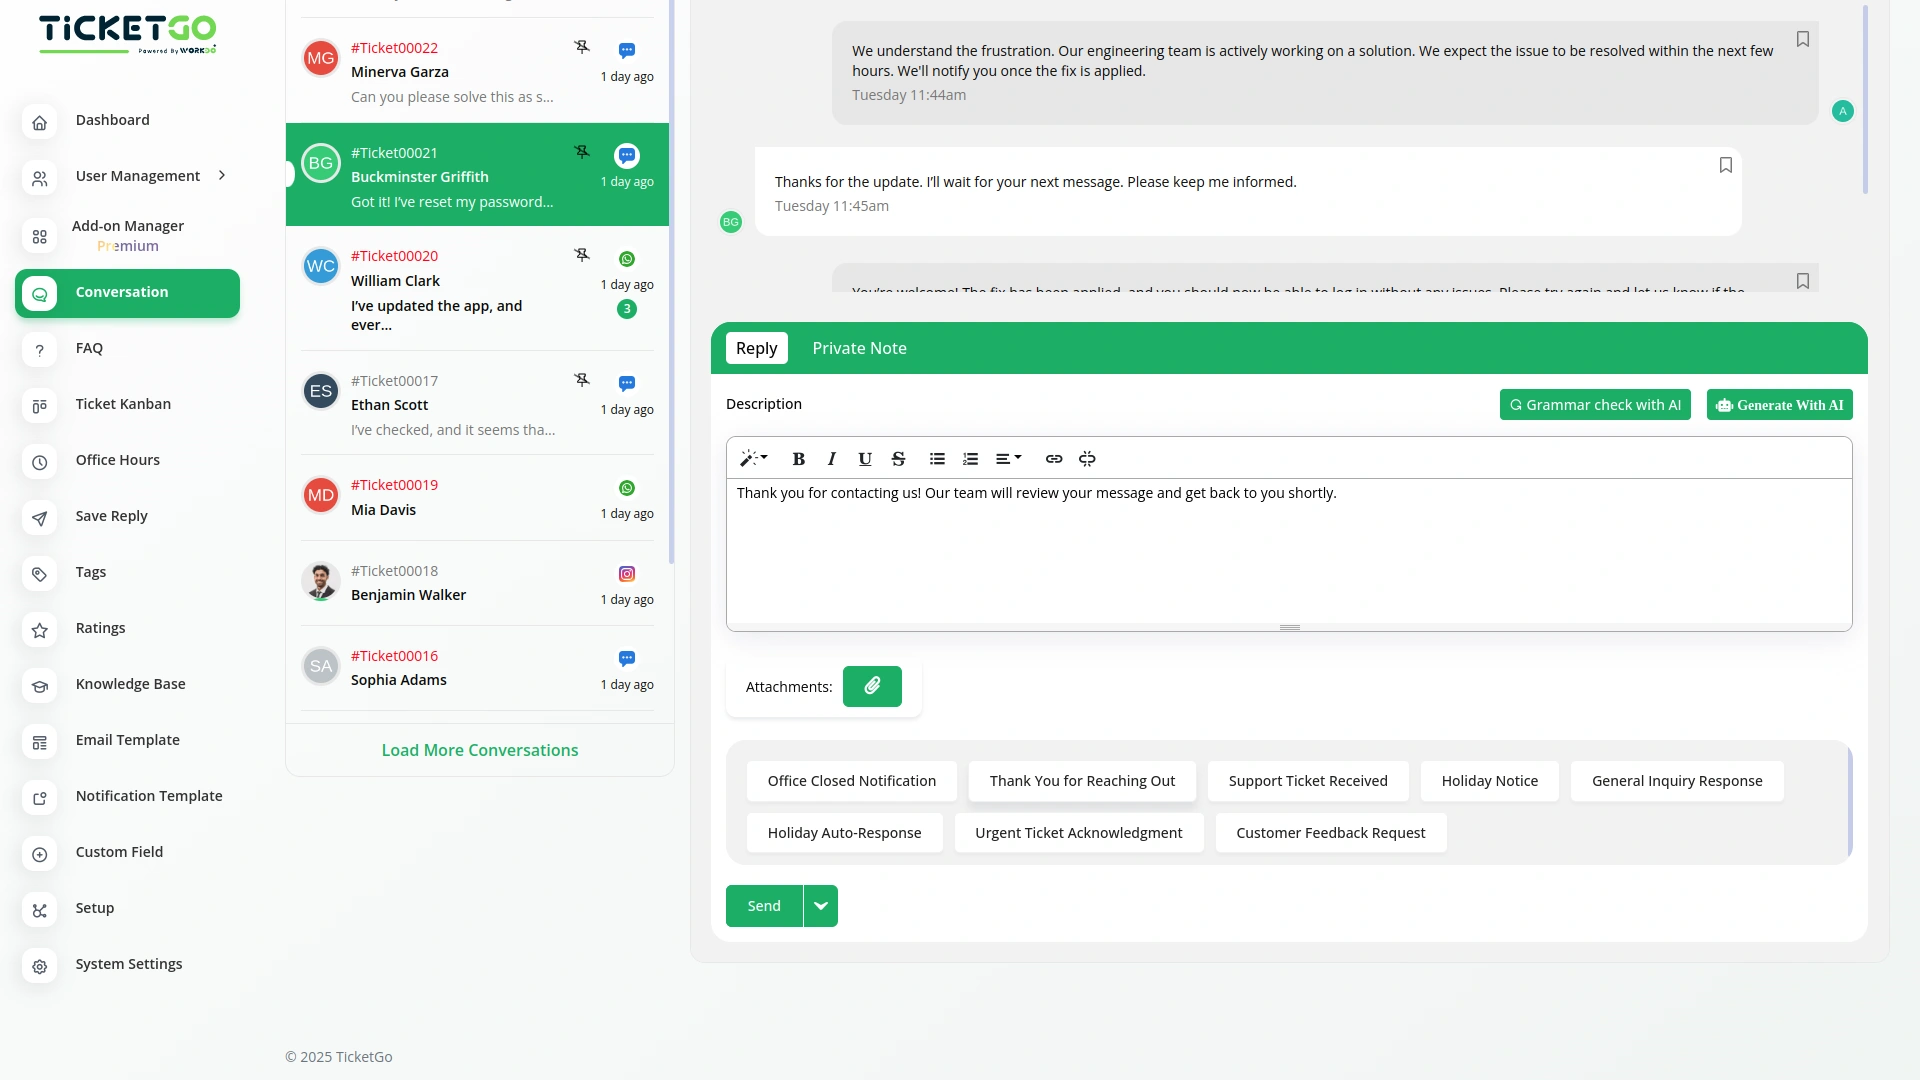Screen dimensions: 1920x1080
Task: Bookmark the message from Buckminster Griffith
Action: [x=1726, y=165]
